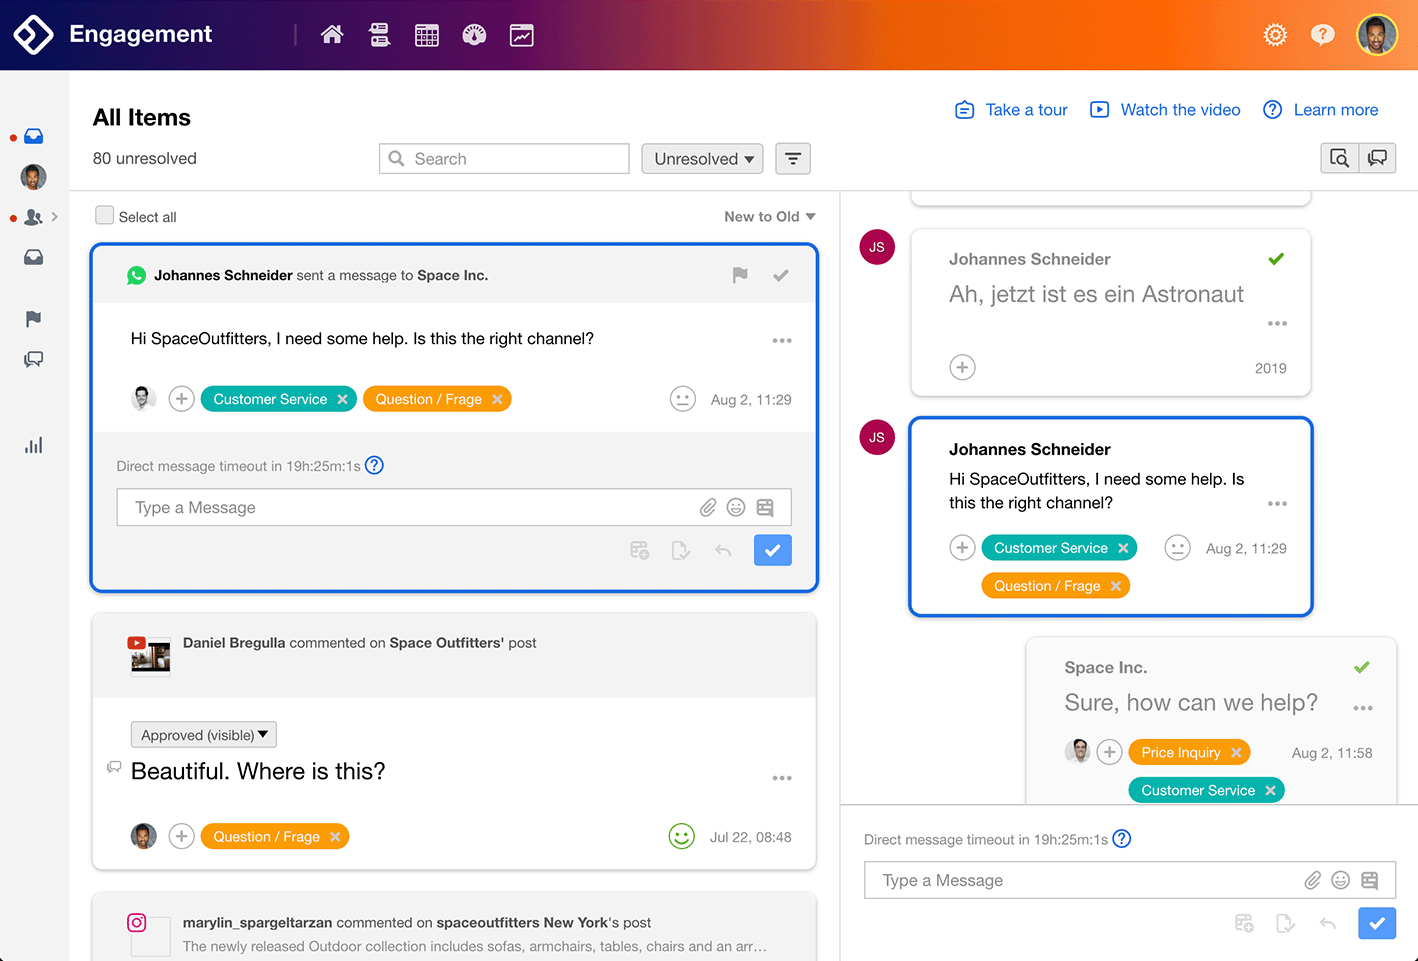
Task: Open the help question bubble in header
Action: point(1323,35)
